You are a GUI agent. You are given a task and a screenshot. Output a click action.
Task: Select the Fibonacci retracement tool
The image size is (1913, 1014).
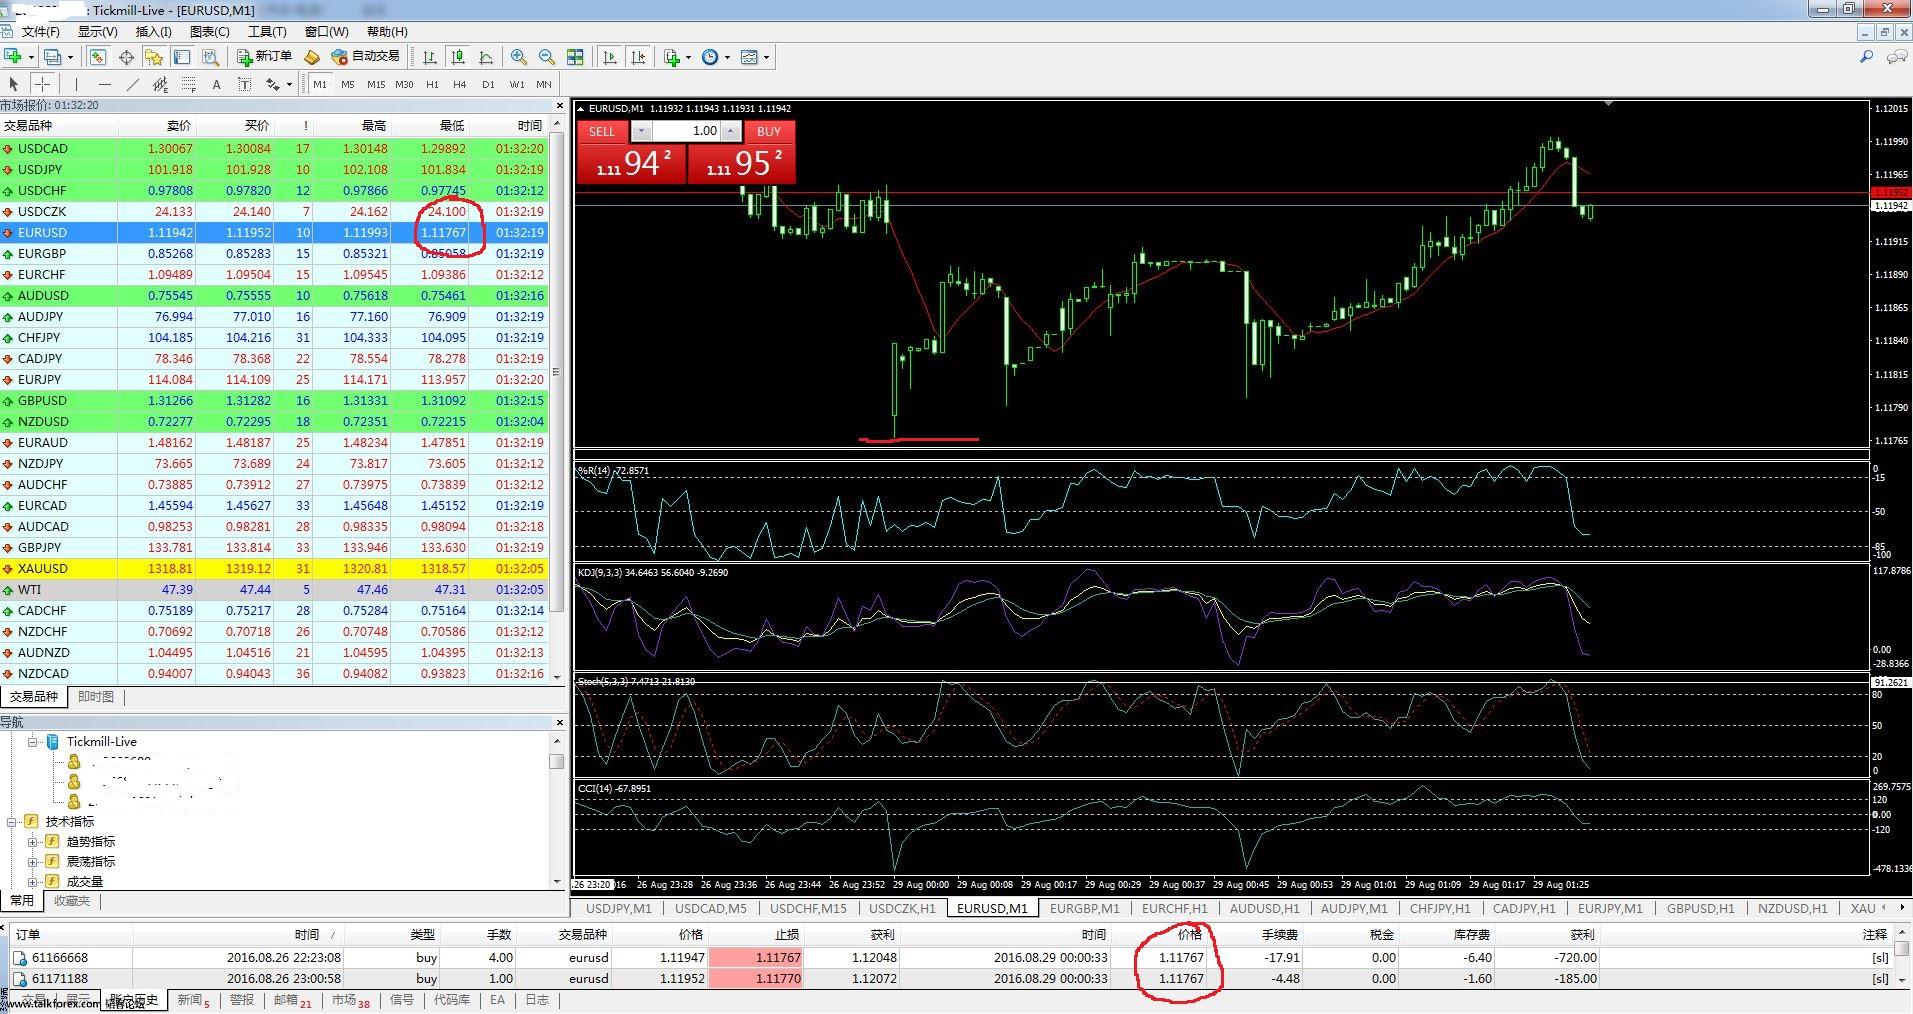[188, 84]
